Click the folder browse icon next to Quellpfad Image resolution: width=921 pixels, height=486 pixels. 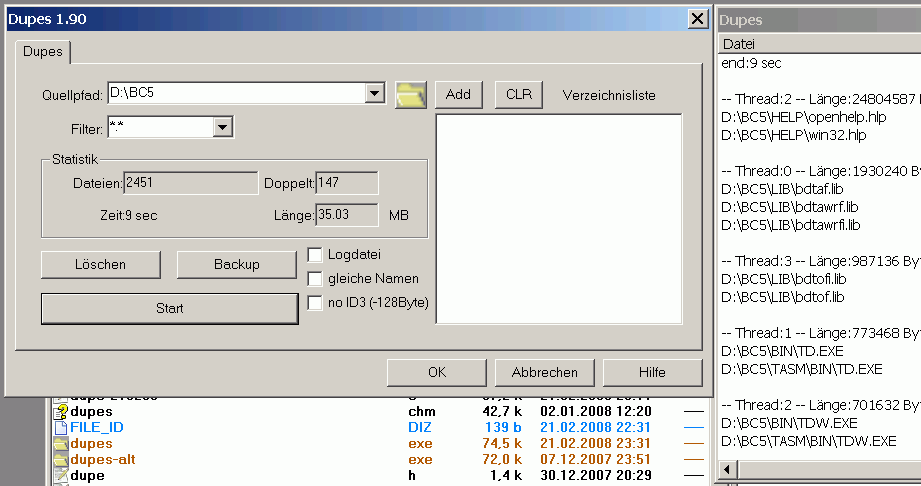click(x=410, y=94)
